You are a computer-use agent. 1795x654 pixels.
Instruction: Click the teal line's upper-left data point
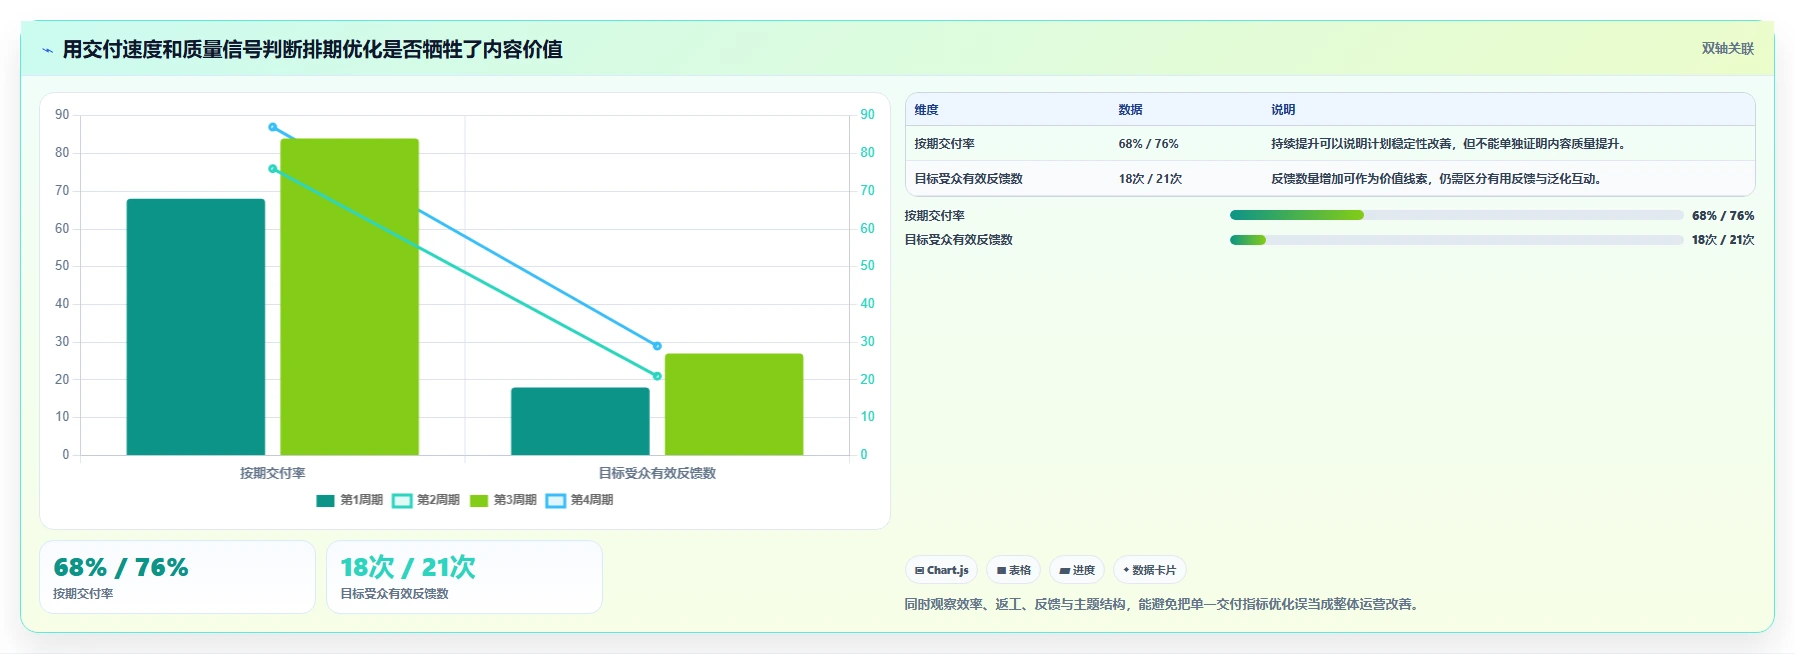[273, 169]
